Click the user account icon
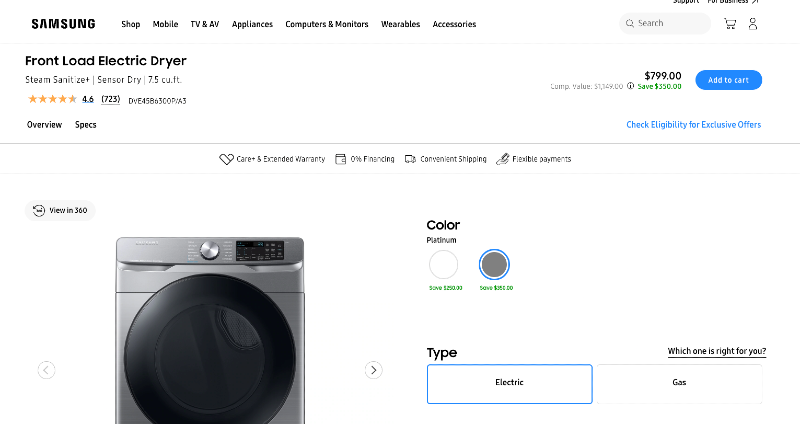The width and height of the screenshot is (800, 424). coord(753,24)
